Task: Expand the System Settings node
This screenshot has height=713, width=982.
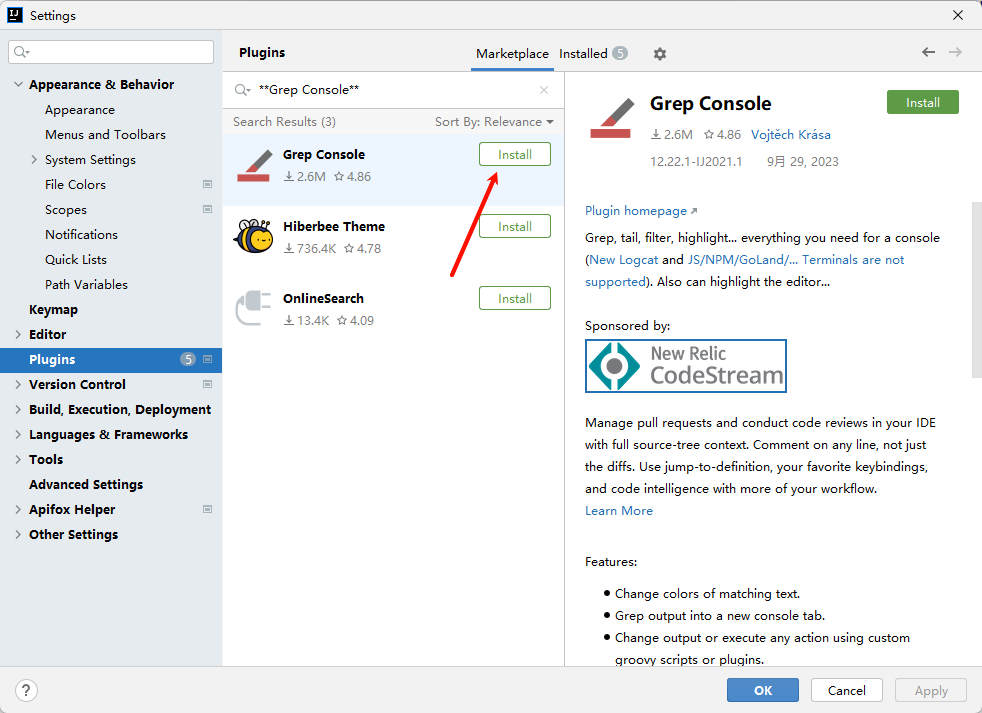Action: click(34, 160)
